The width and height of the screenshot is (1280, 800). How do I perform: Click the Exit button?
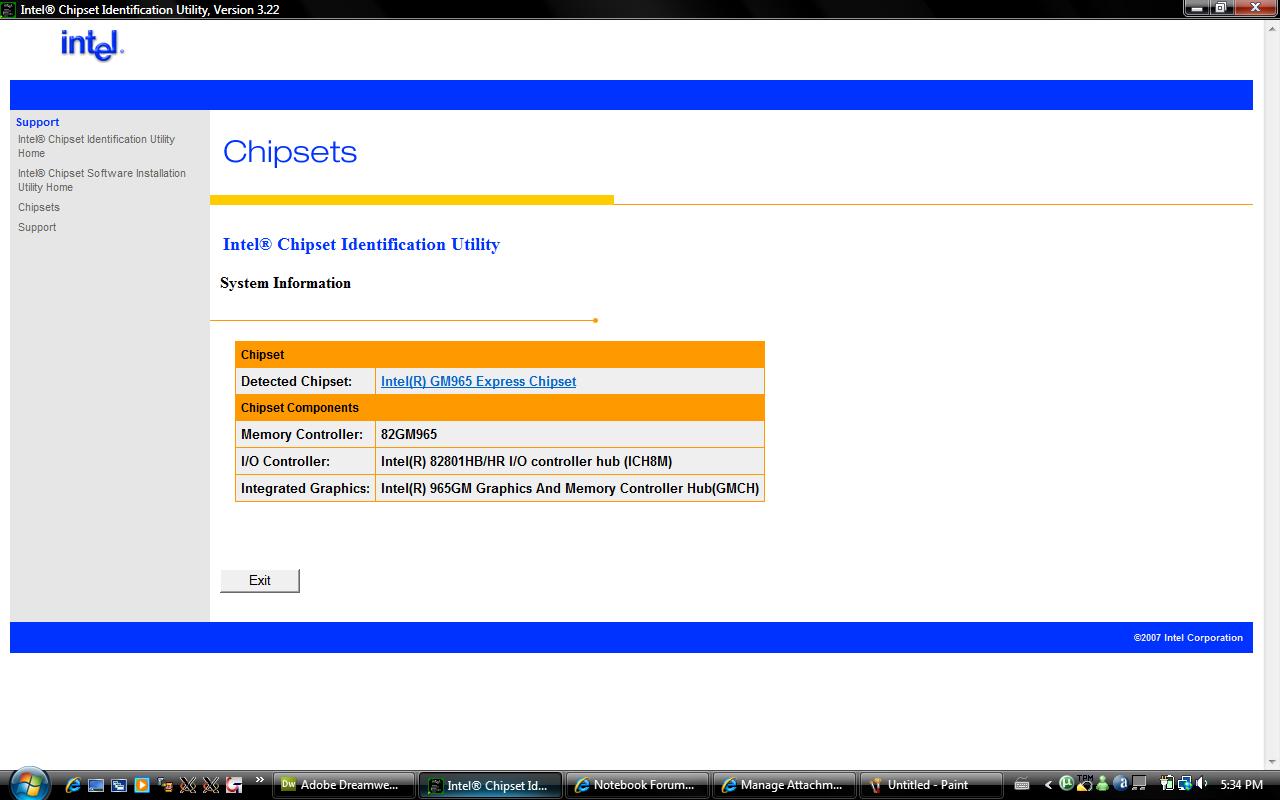click(x=260, y=580)
